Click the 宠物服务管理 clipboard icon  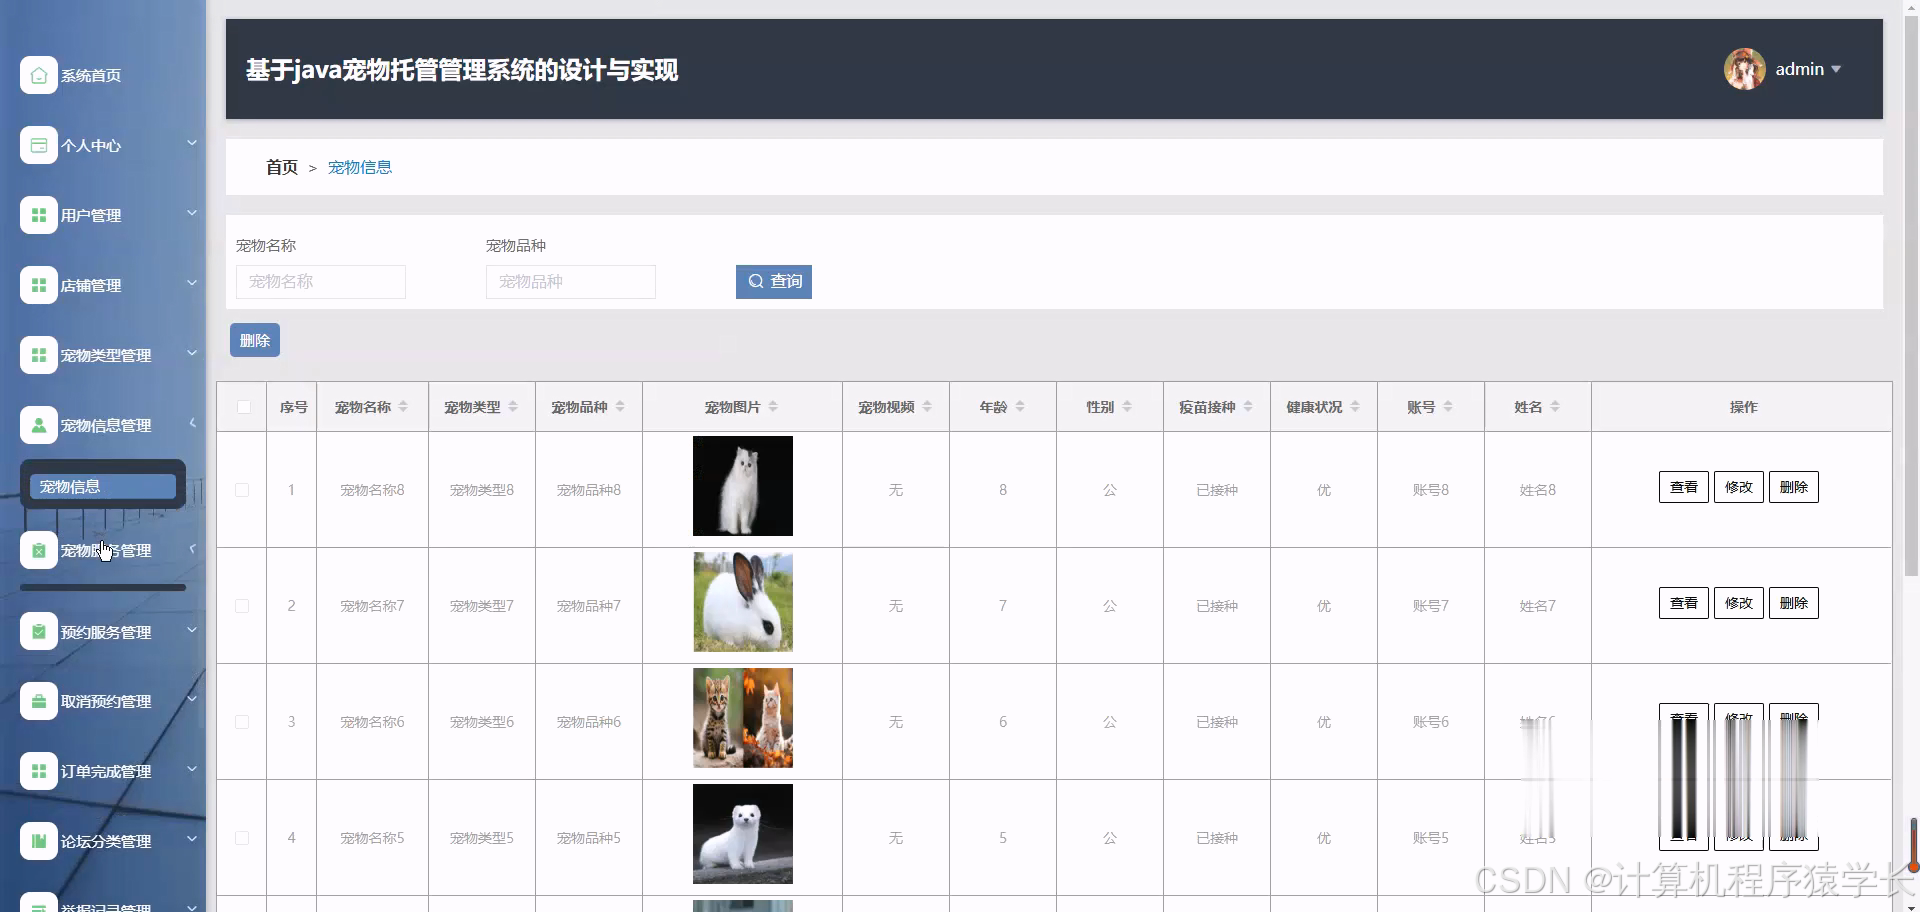coord(38,550)
